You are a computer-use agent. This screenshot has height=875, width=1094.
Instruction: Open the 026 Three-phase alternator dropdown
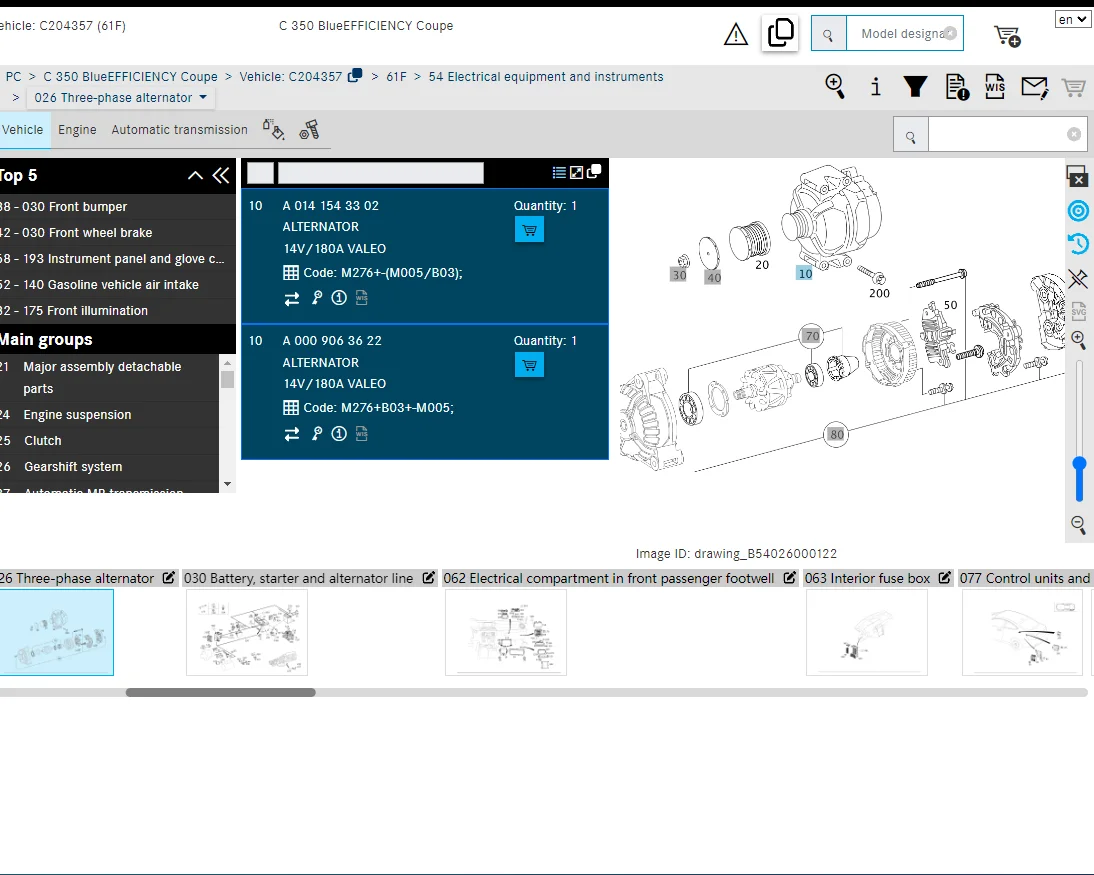(121, 98)
